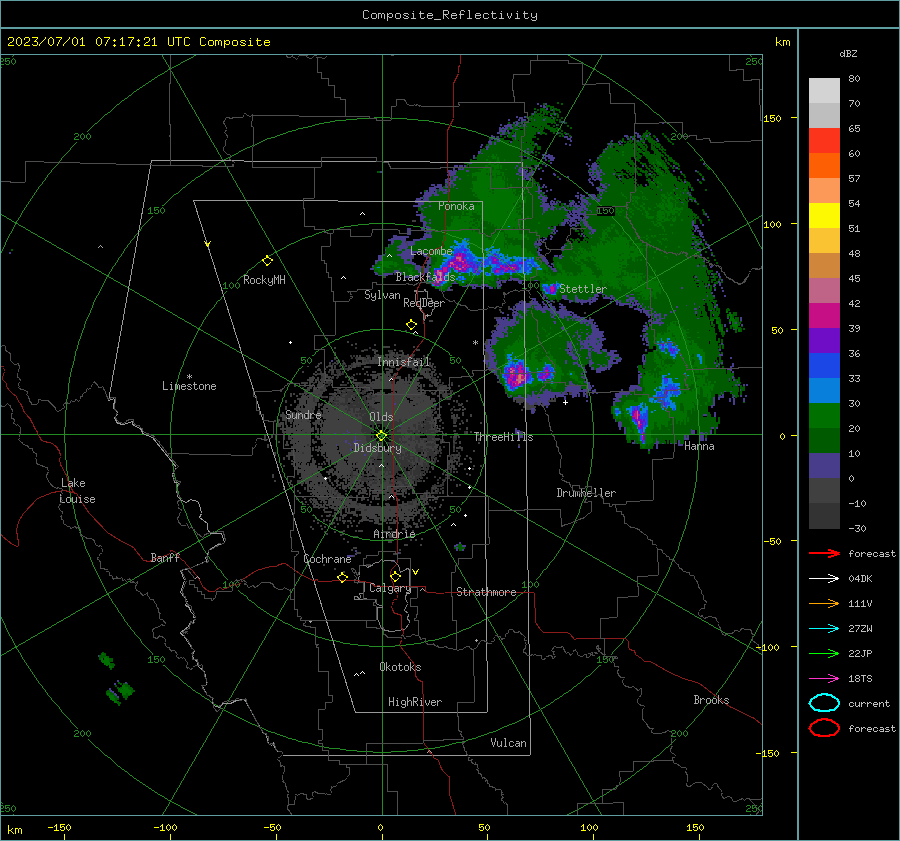Click the Blackfalds label
Screen dimensions: 900x841
coord(425,277)
